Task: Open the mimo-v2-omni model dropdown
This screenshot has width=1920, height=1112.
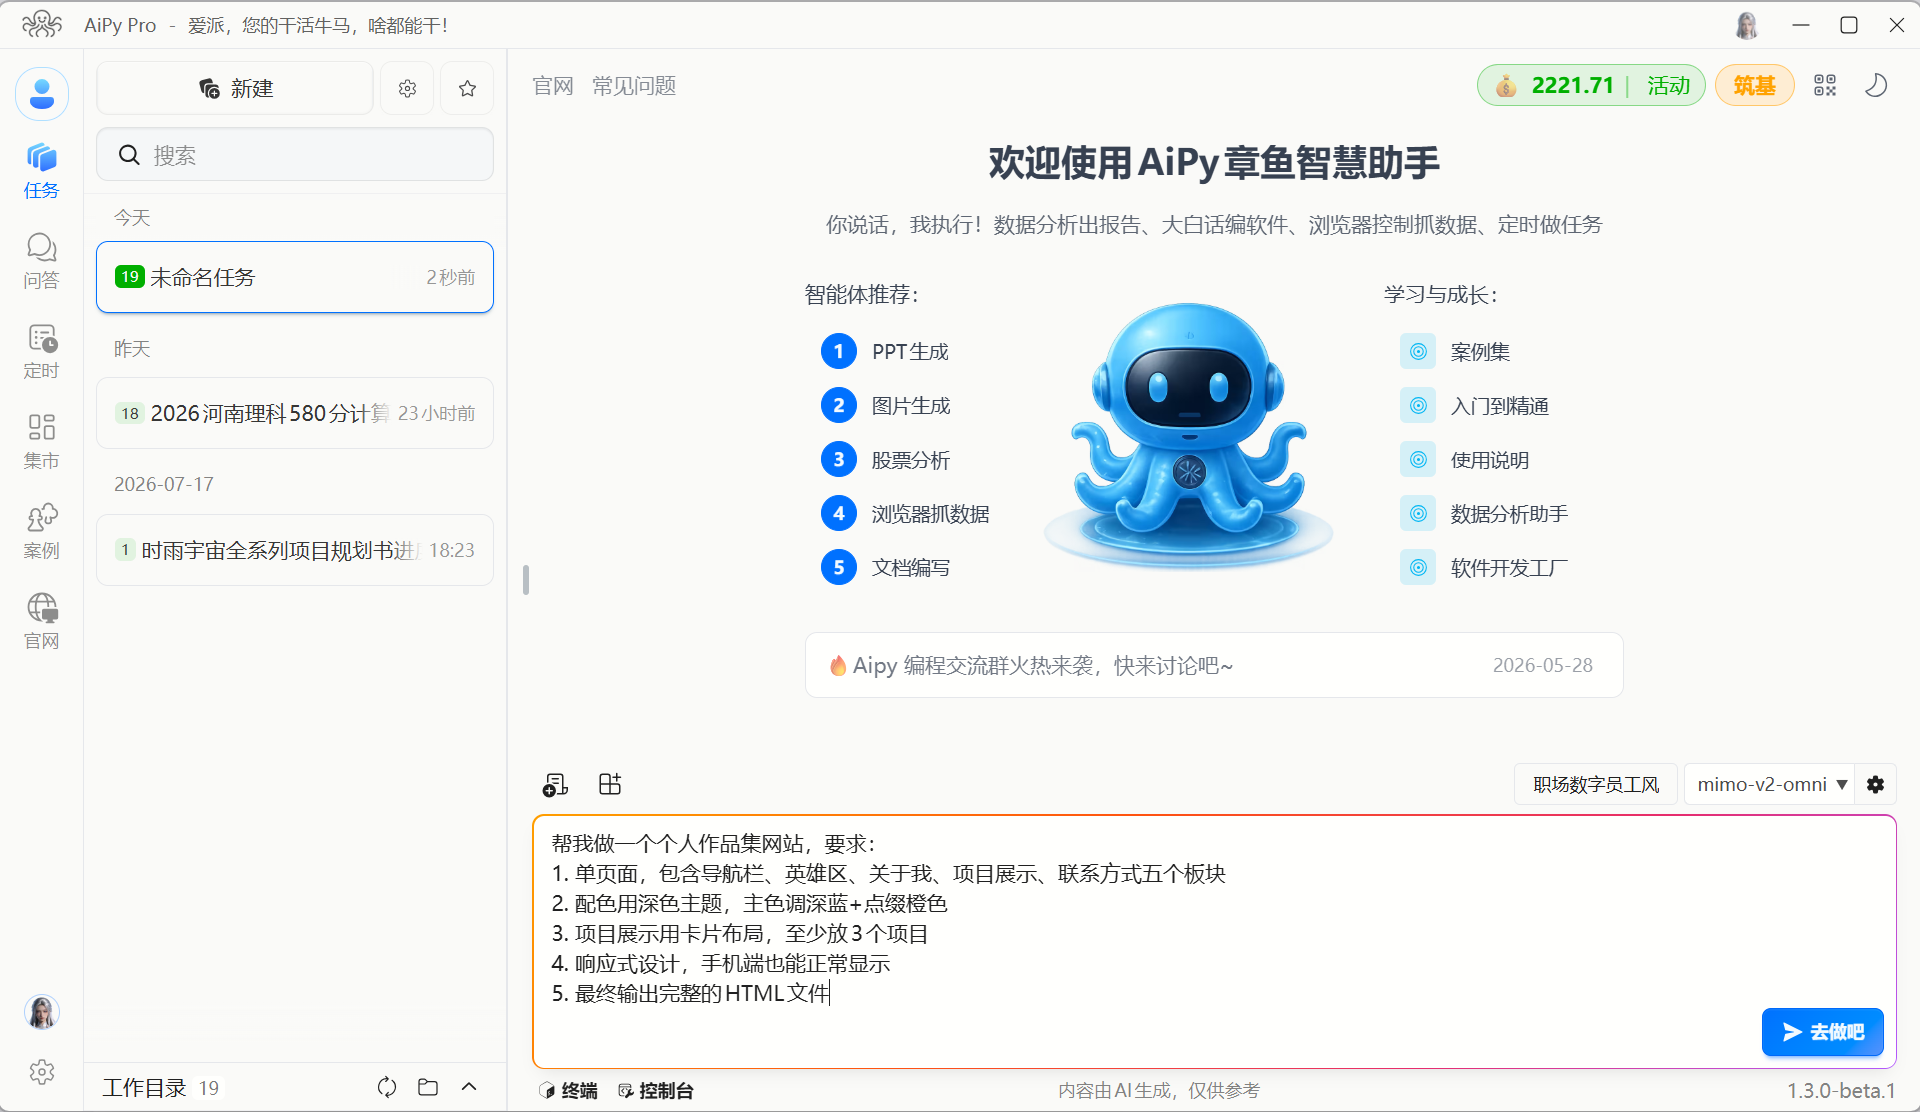Action: click(1770, 785)
